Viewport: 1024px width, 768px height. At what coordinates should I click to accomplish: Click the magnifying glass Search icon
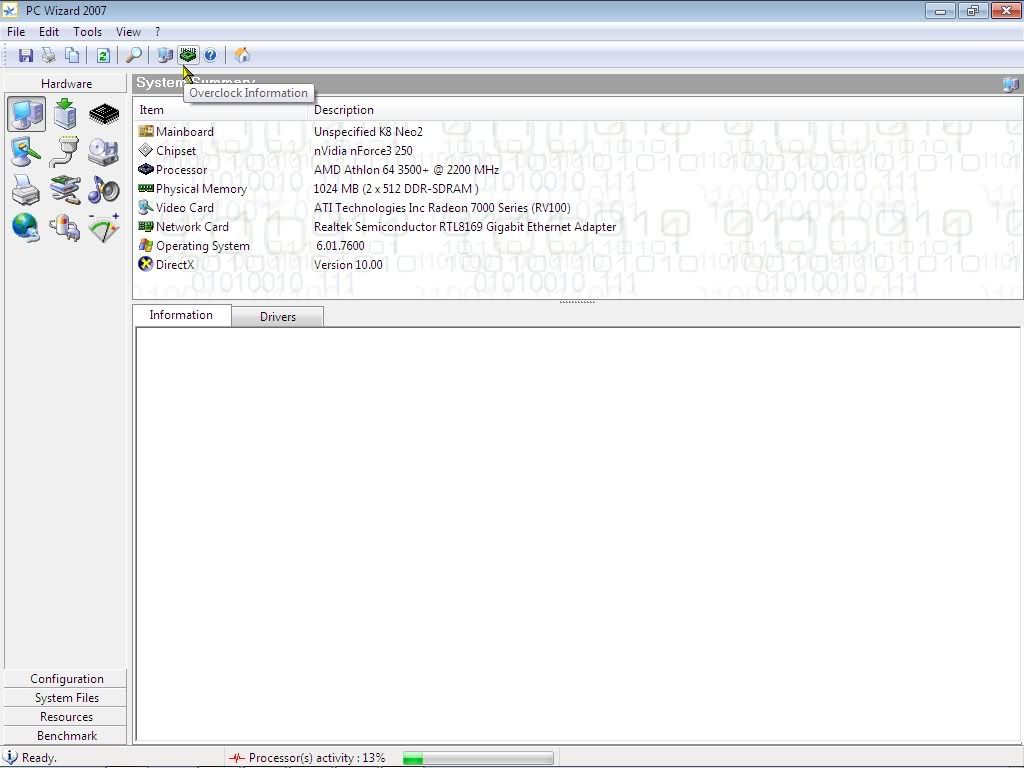133,56
